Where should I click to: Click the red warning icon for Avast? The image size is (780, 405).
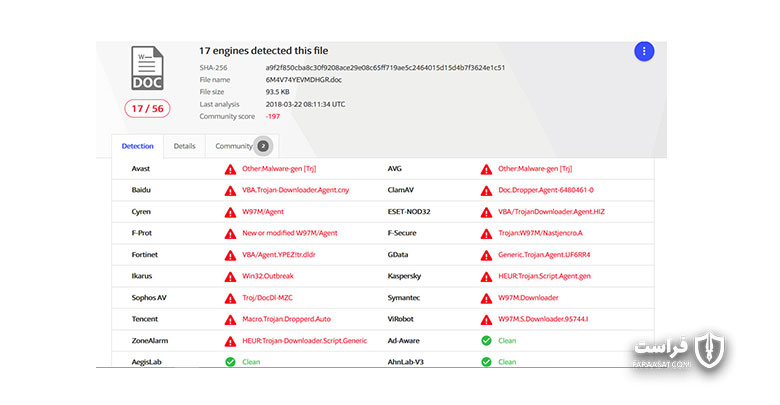point(230,170)
